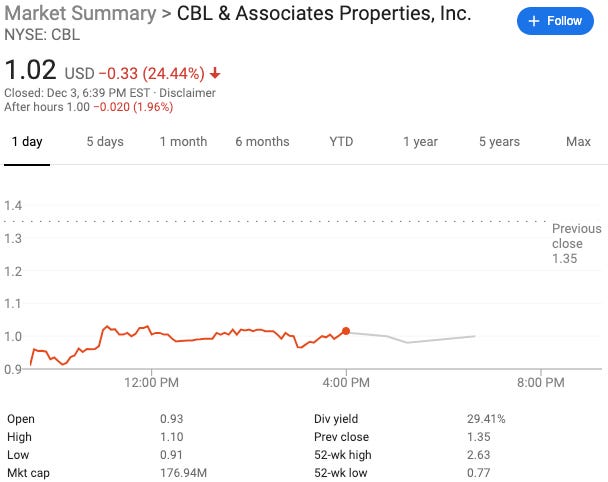
Task: Open the Market Summary breadcrumb link
Action: (80, 15)
